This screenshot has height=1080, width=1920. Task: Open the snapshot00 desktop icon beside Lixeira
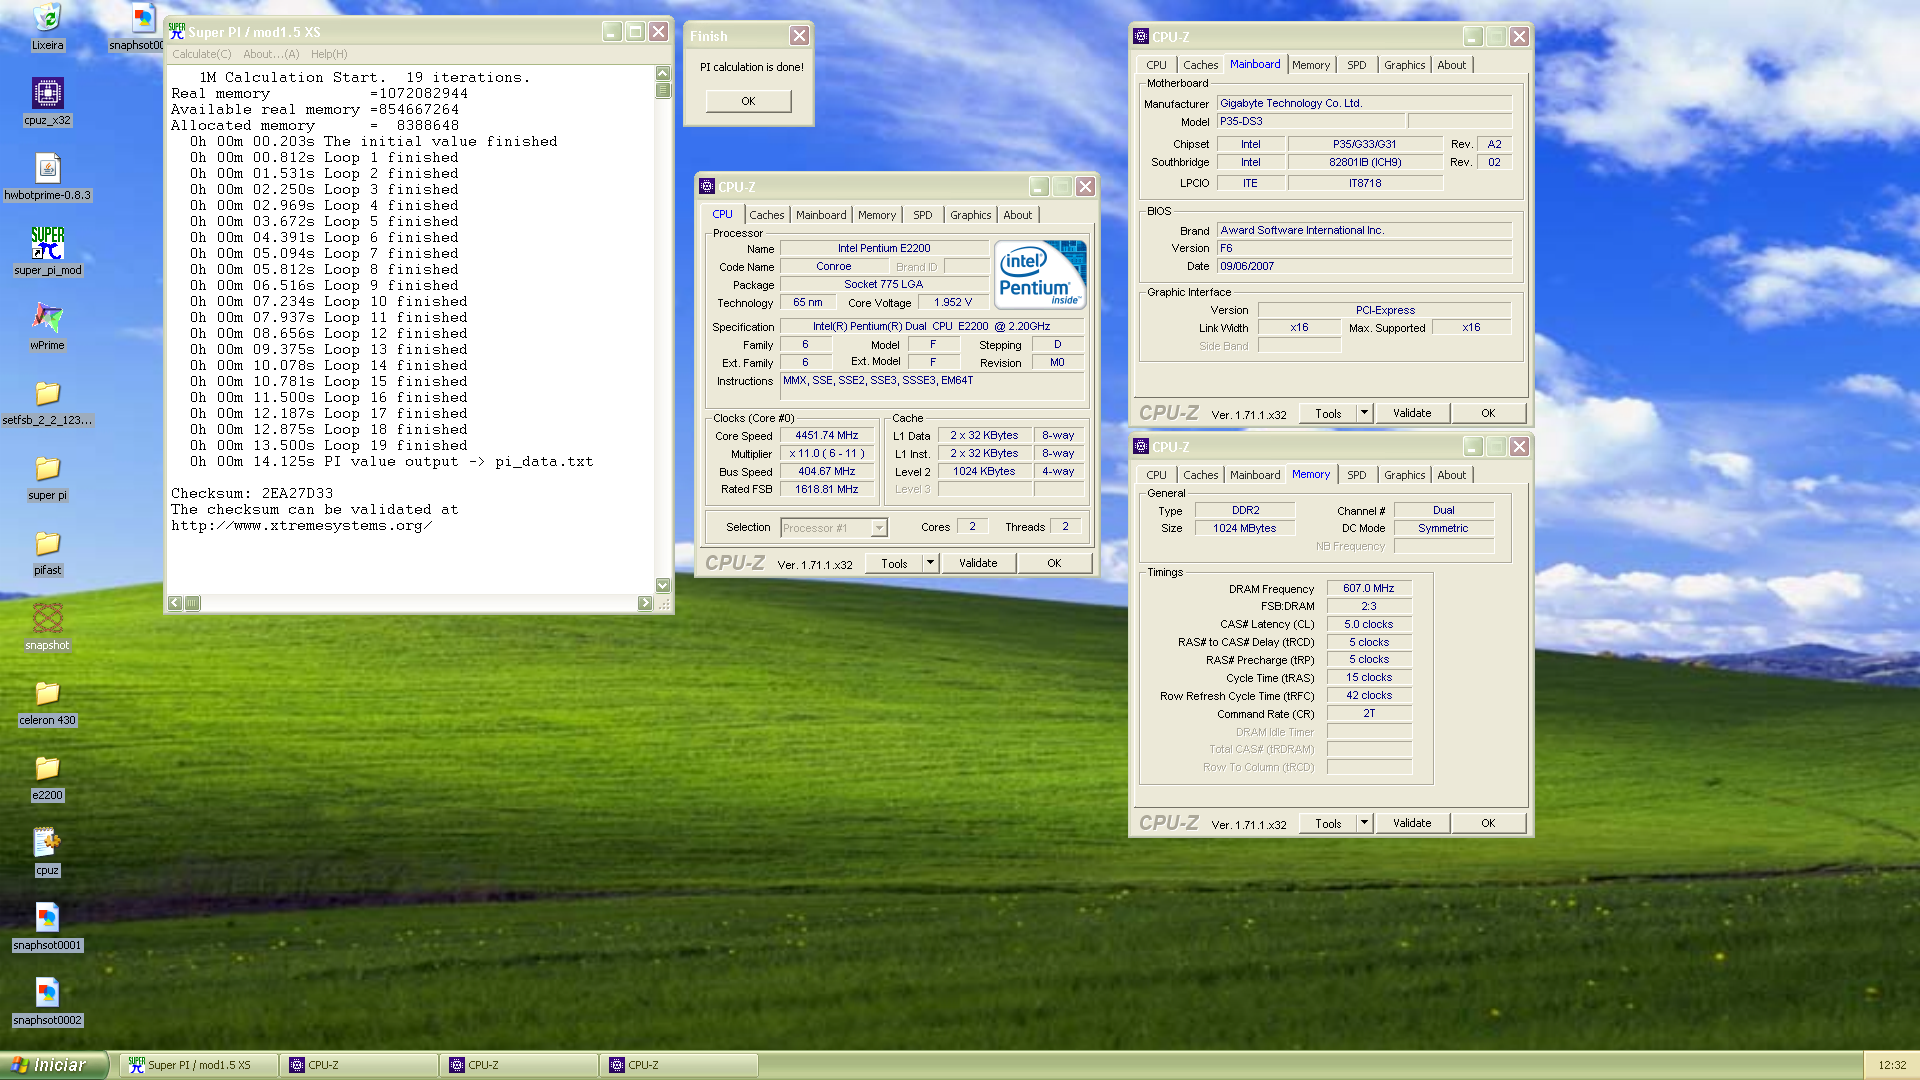point(138,27)
